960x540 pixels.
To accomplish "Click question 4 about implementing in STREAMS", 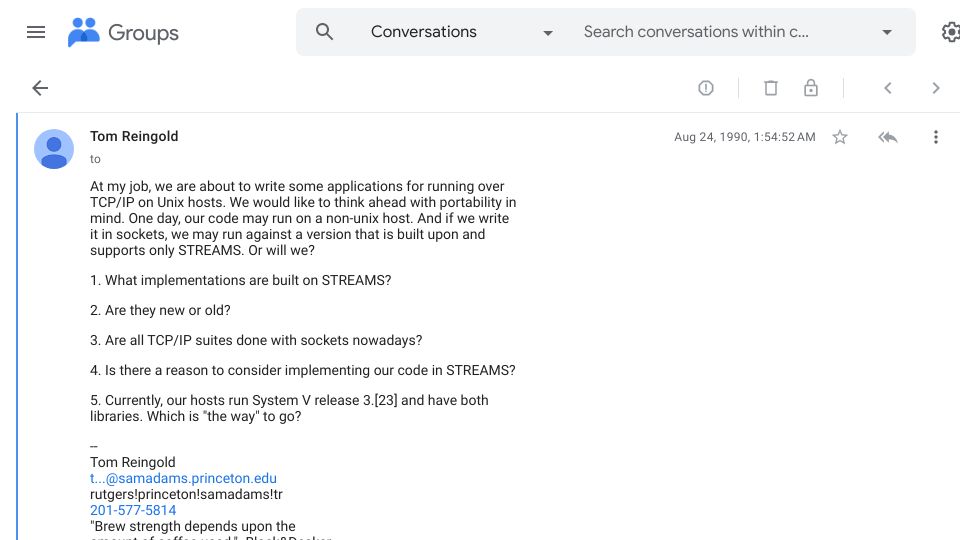I will point(302,370).
